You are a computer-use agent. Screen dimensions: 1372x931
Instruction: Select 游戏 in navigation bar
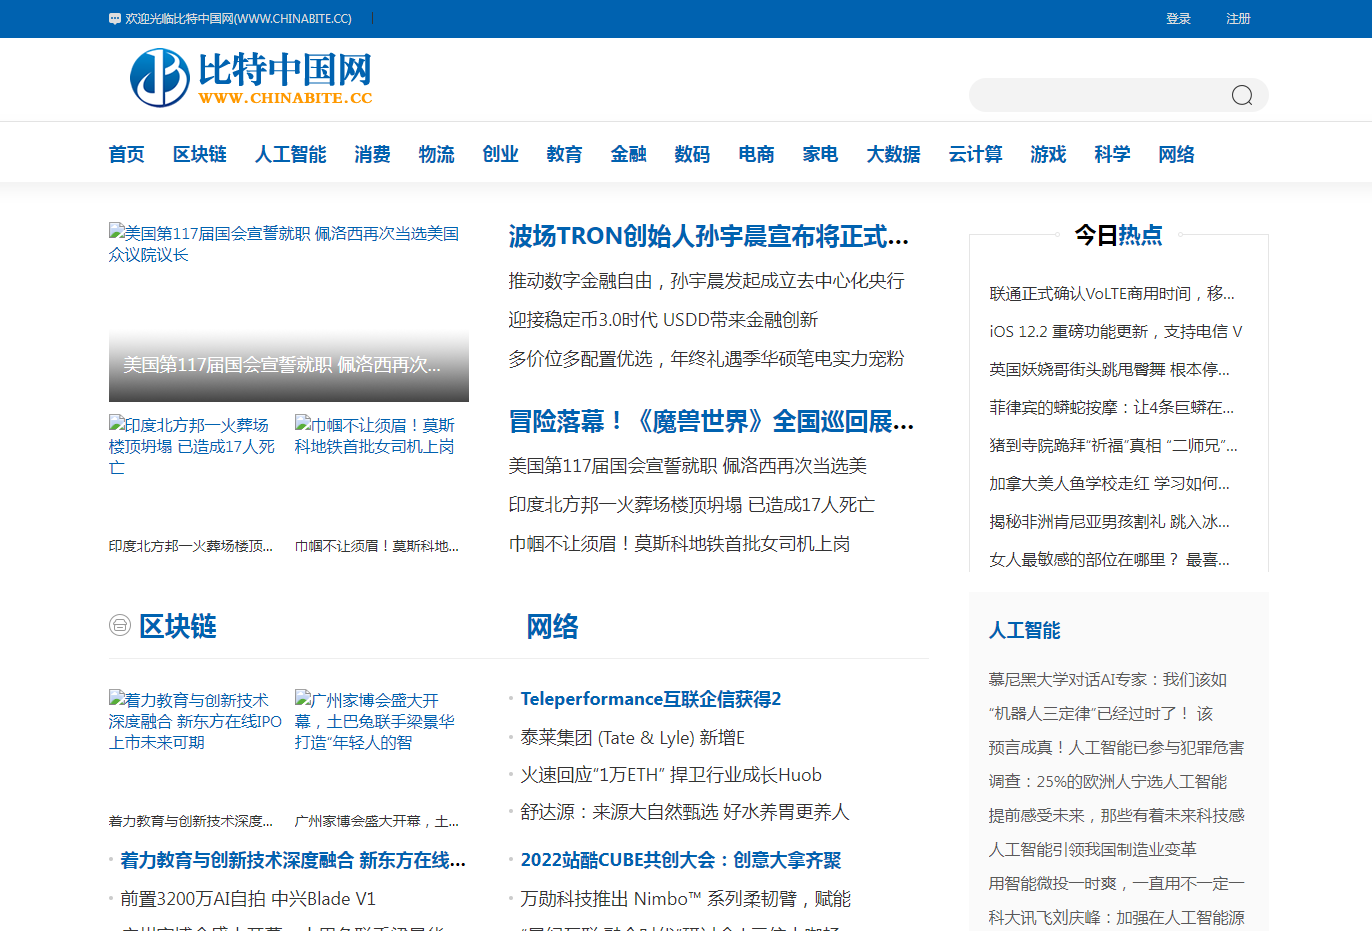(1049, 154)
